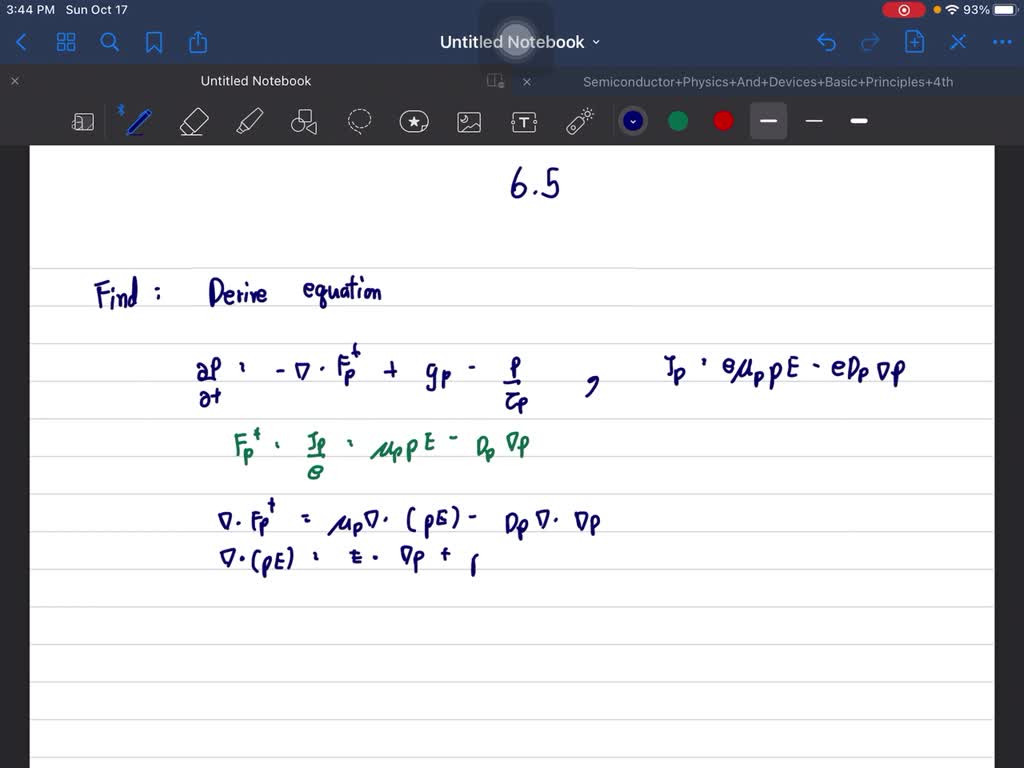Toggle read-only mode with pen-slash icon
The height and width of the screenshot is (768, 1024).
[x=958, y=42]
